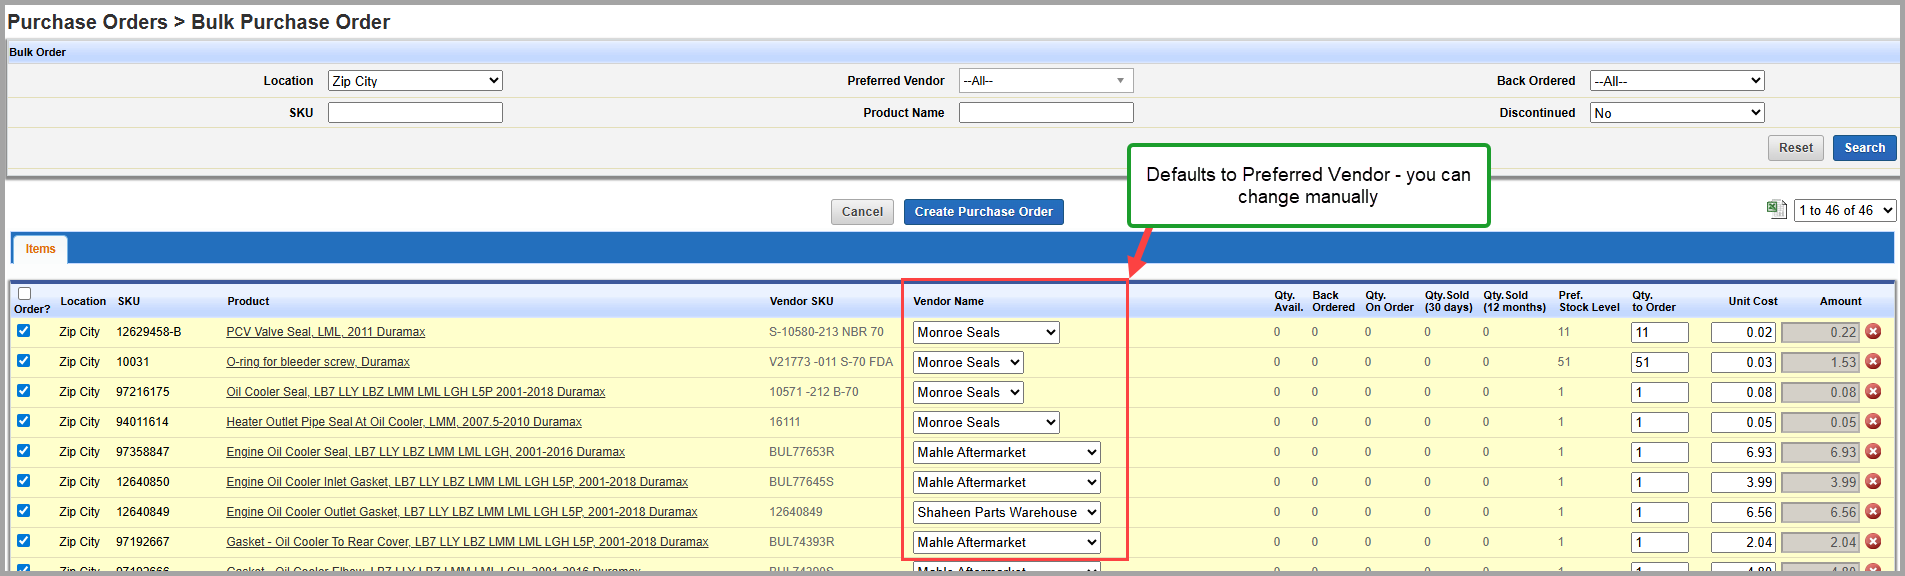
Task: Uncheck the order box for SKU 97192667
Action: [x=24, y=541]
